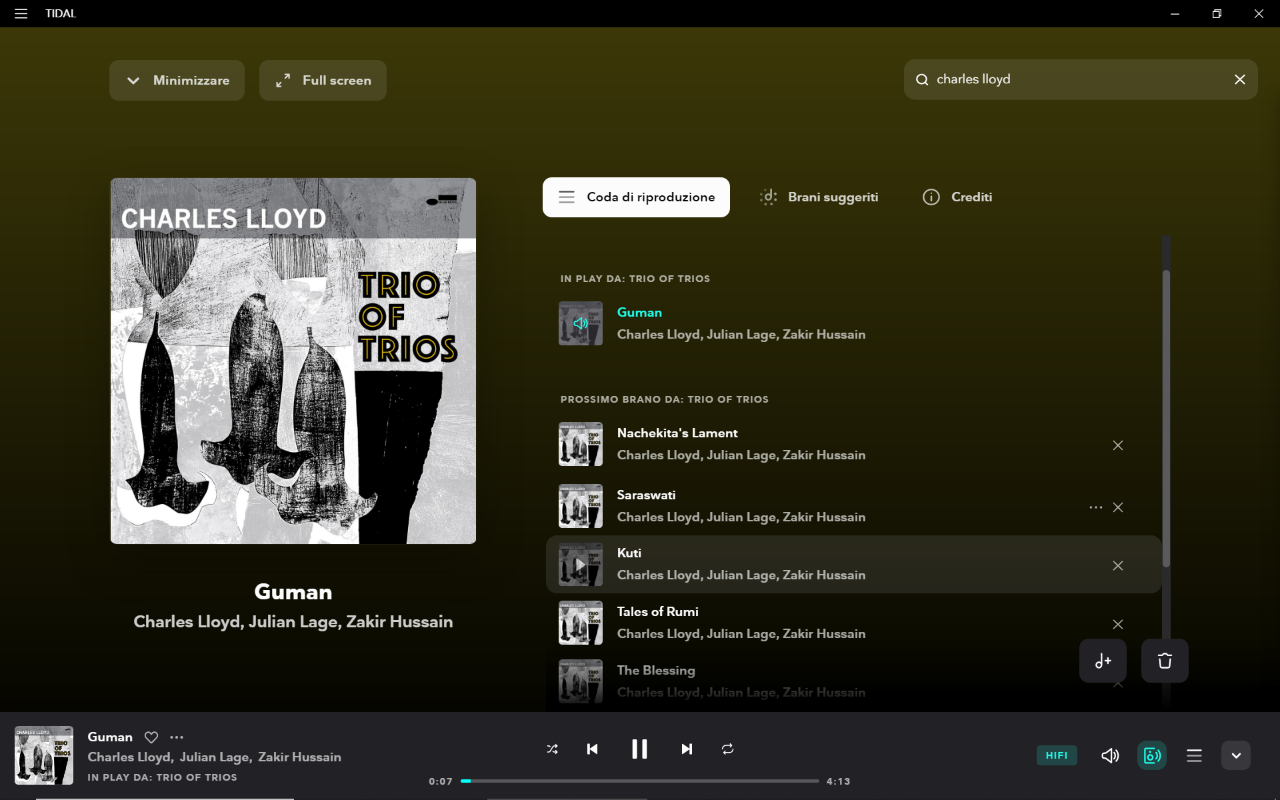The image size is (1280, 800).
Task: Like Guman with the heart icon
Action: click(x=151, y=737)
